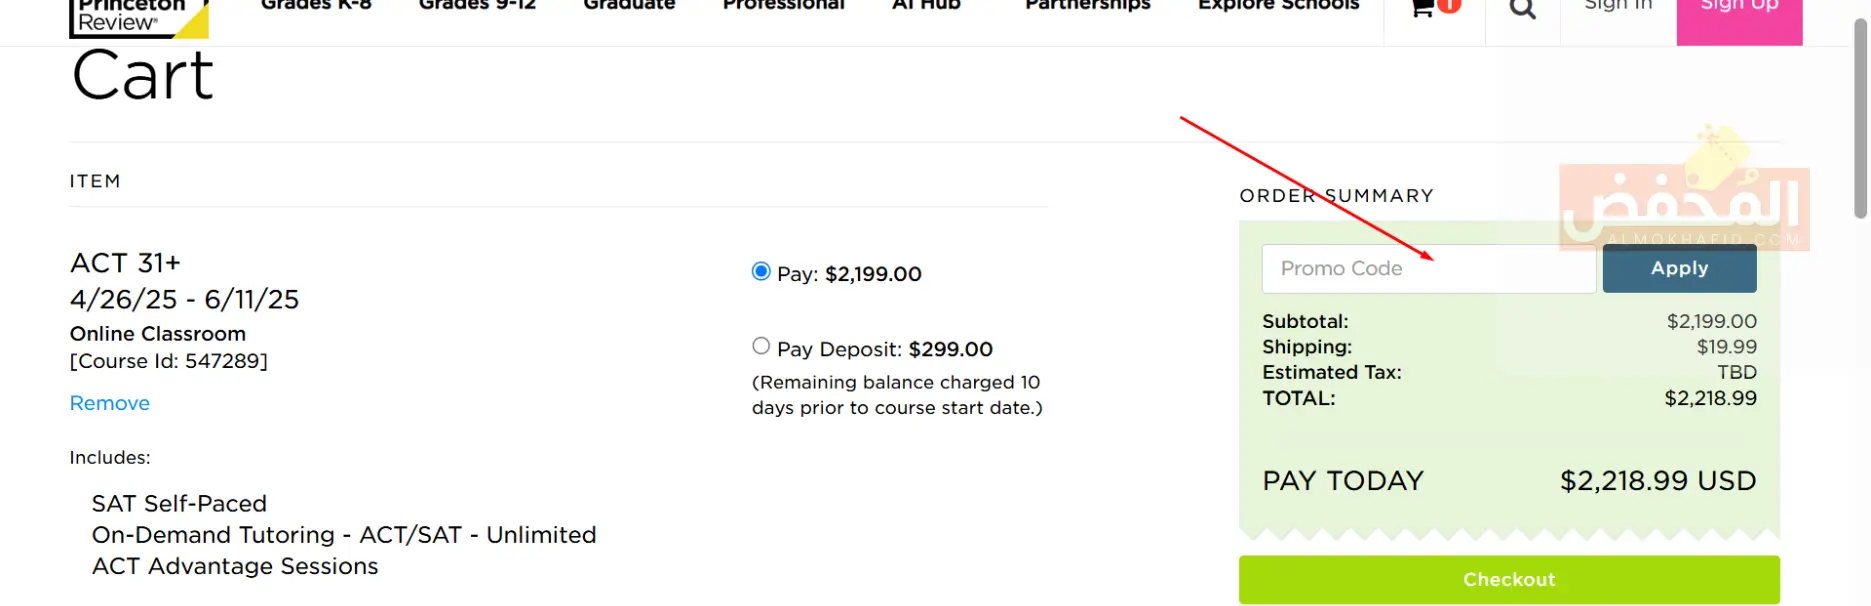Proceed with the green Checkout button
Image resolution: width=1871 pixels, height=606 pixels.
pyautogui.click(x=1508, y=580)
